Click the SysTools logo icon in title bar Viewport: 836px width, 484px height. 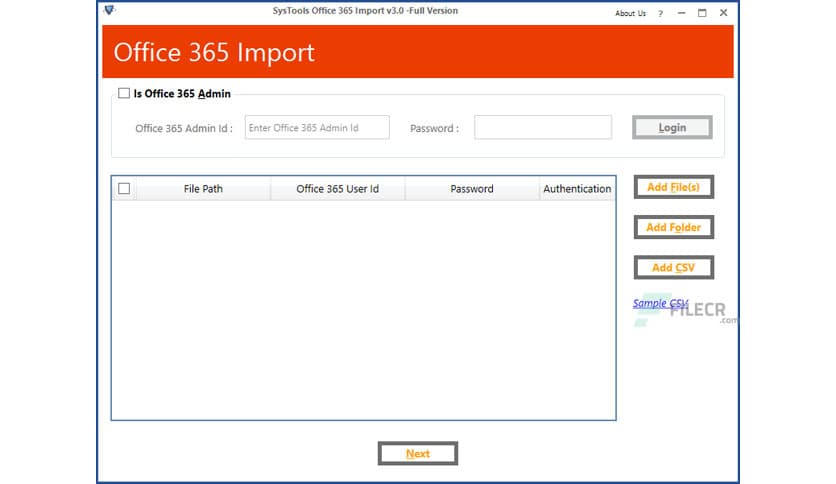109,10
